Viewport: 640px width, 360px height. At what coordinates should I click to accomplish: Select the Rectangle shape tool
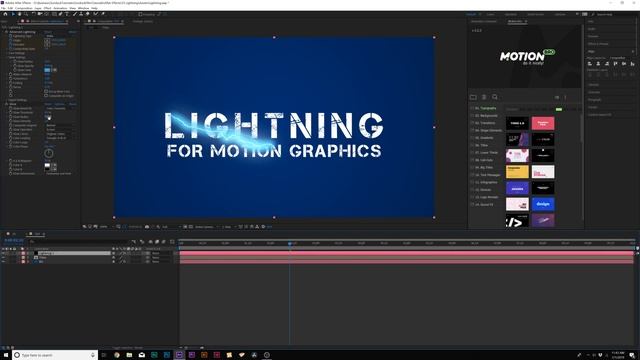tap(54, 14)
